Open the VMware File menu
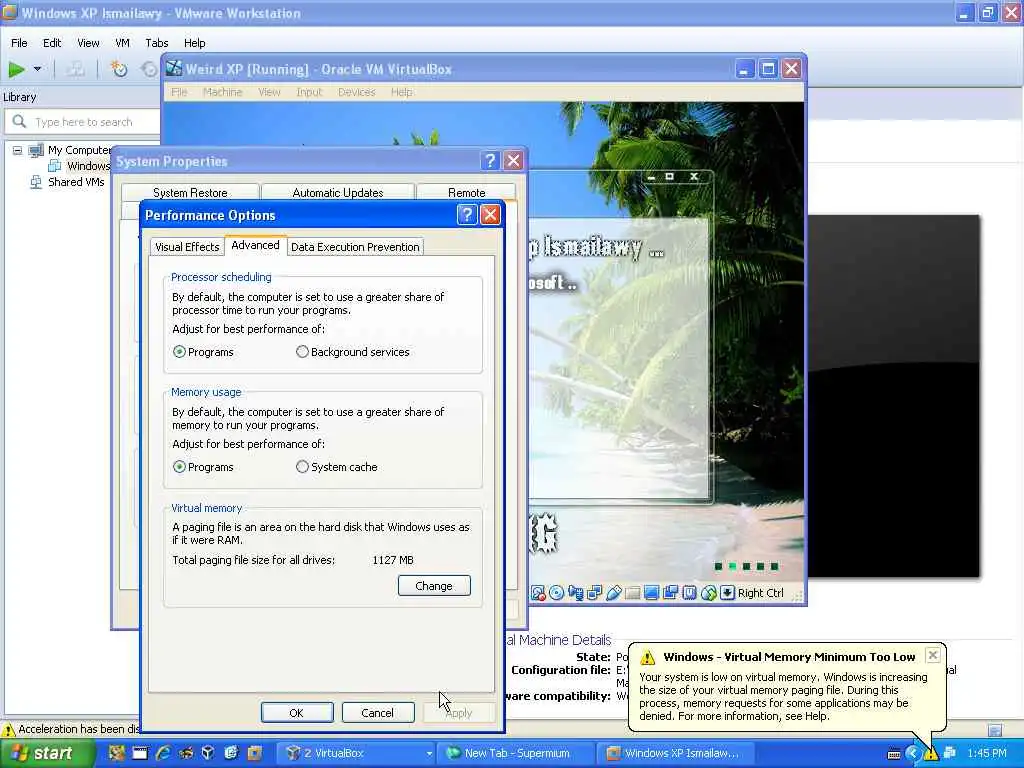This screenshot has height=768, width=1024. 19,43
